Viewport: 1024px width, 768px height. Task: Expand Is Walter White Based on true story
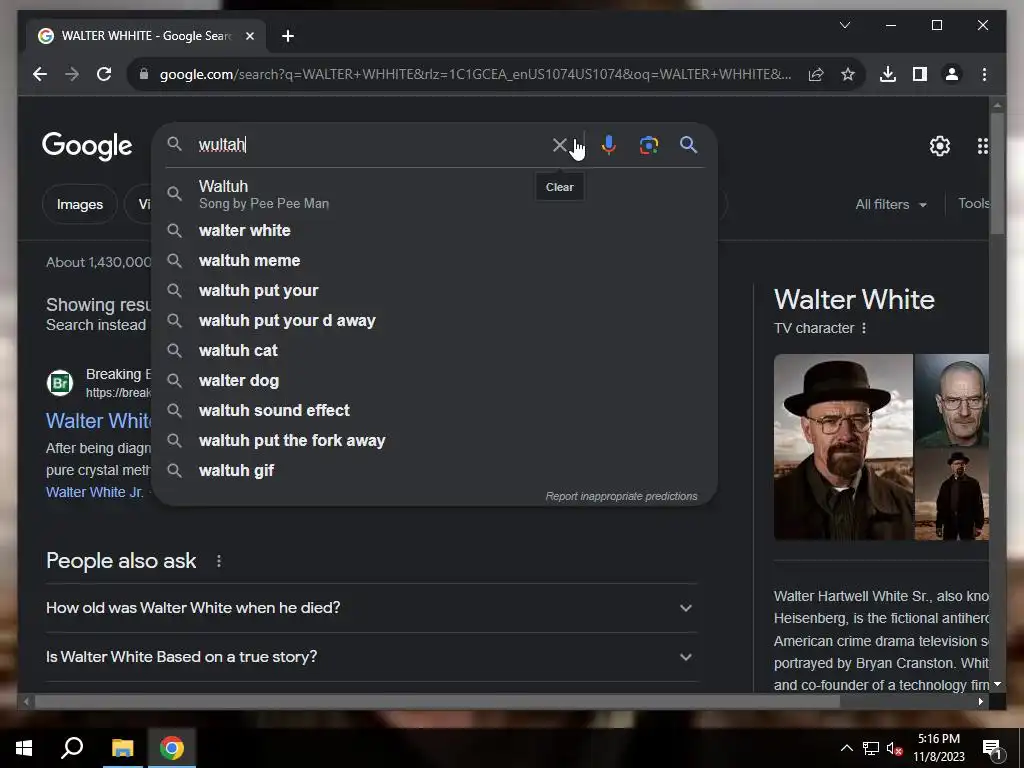click(371, 657)
